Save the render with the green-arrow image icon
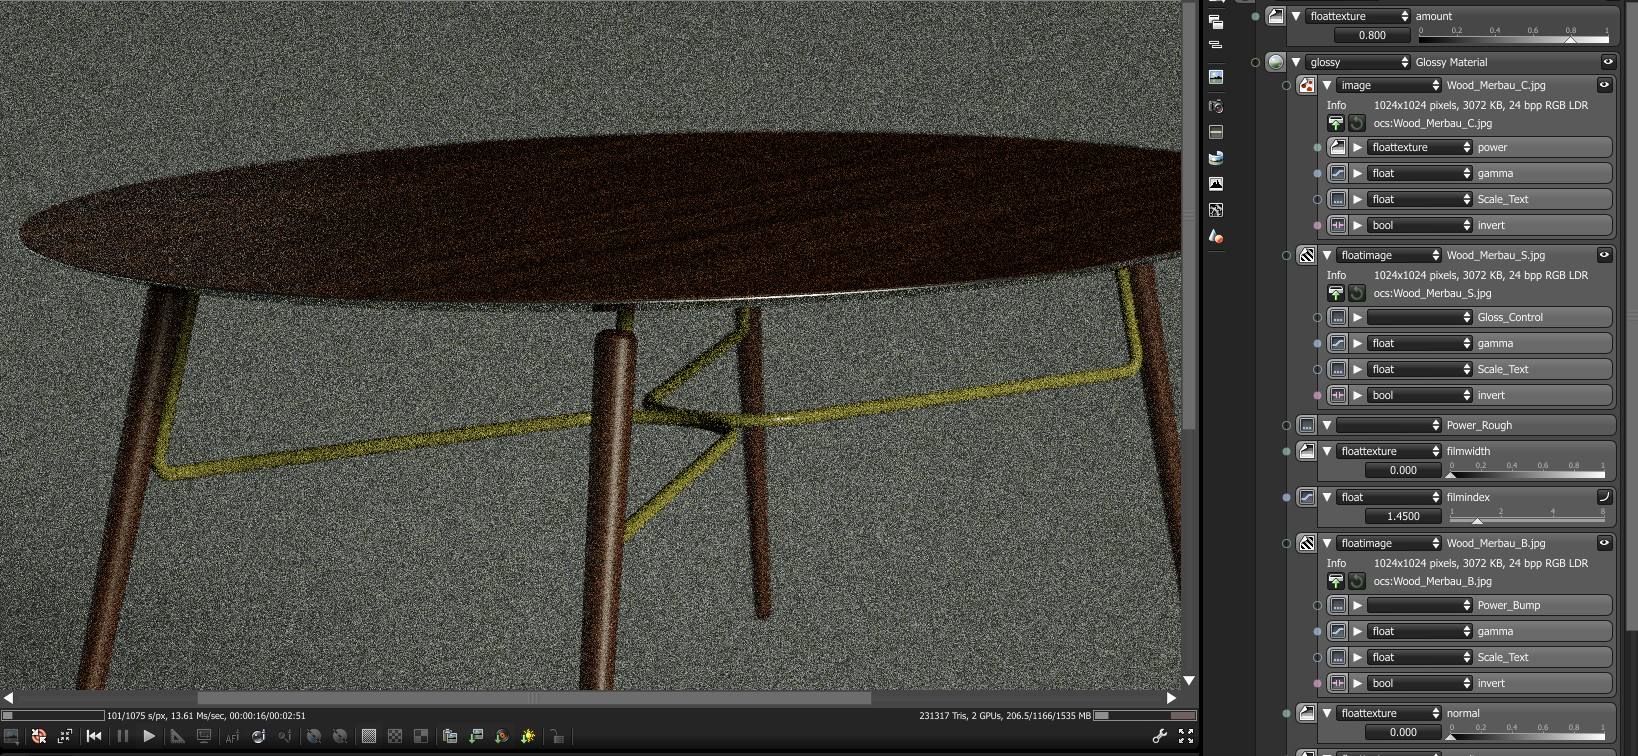This screenshot has width=1638, height=756. [x=476, y=736]
